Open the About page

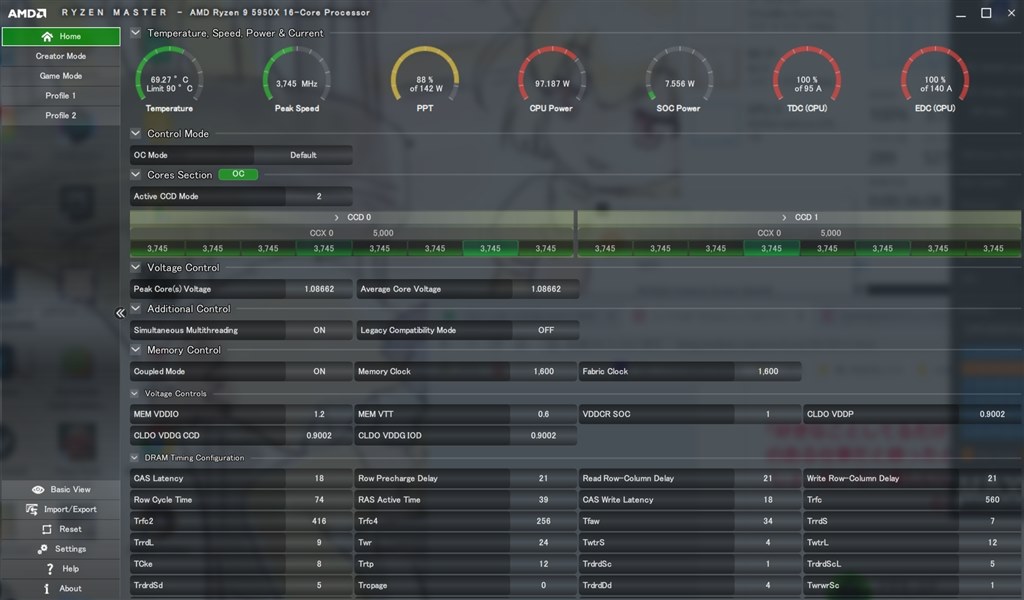61,588
